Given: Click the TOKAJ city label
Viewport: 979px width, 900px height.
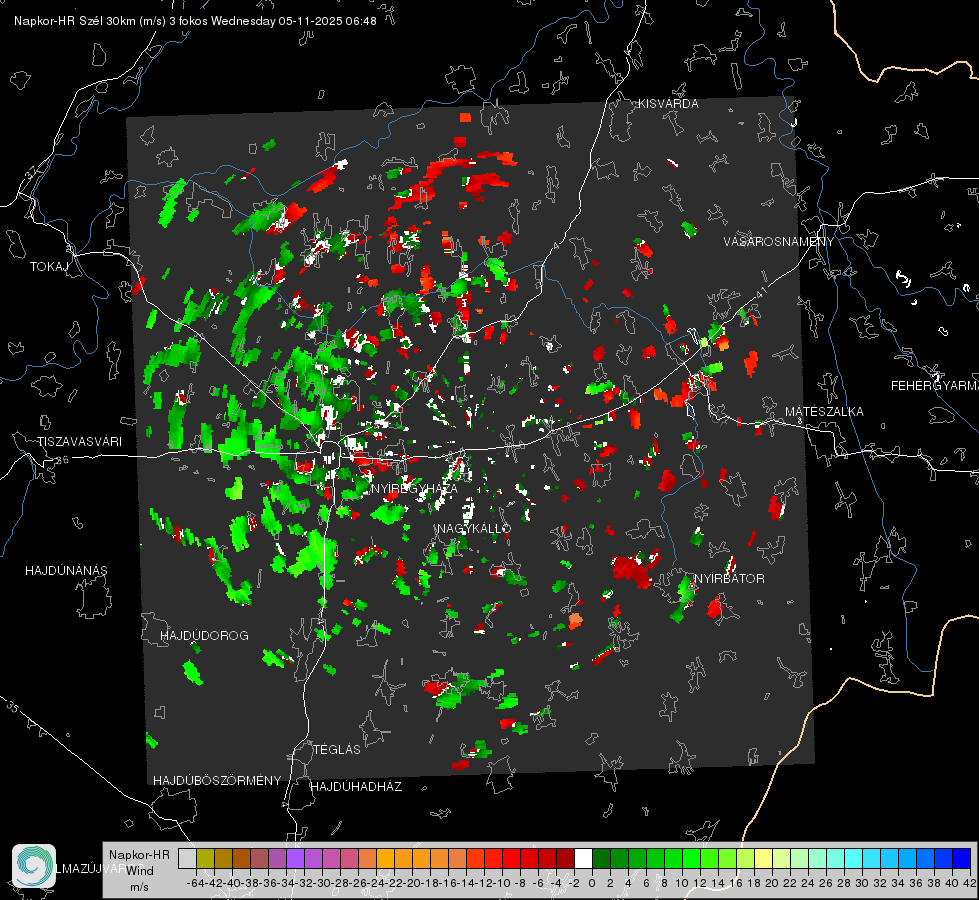Looking at the screenshot, I should [49, 267].
